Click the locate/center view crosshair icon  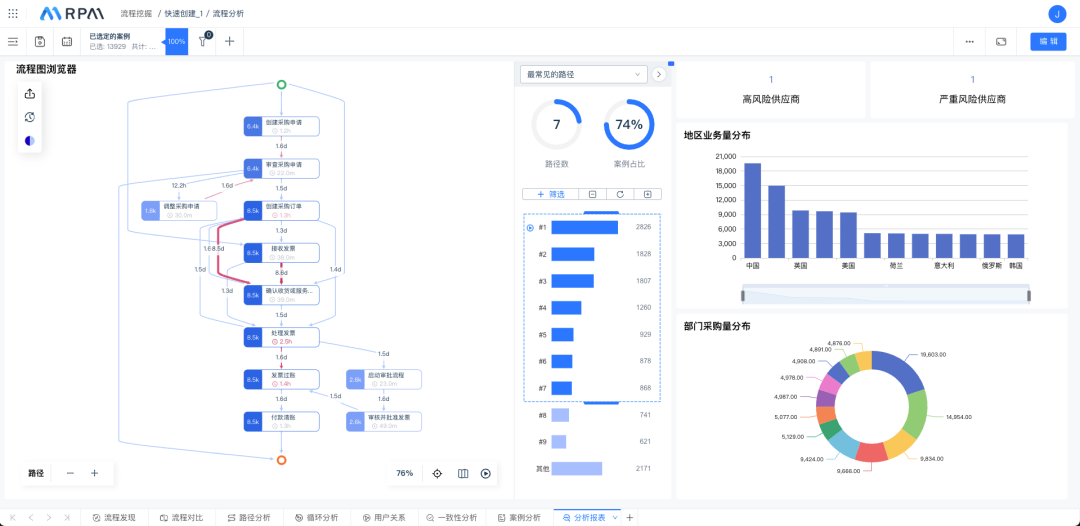437,473
